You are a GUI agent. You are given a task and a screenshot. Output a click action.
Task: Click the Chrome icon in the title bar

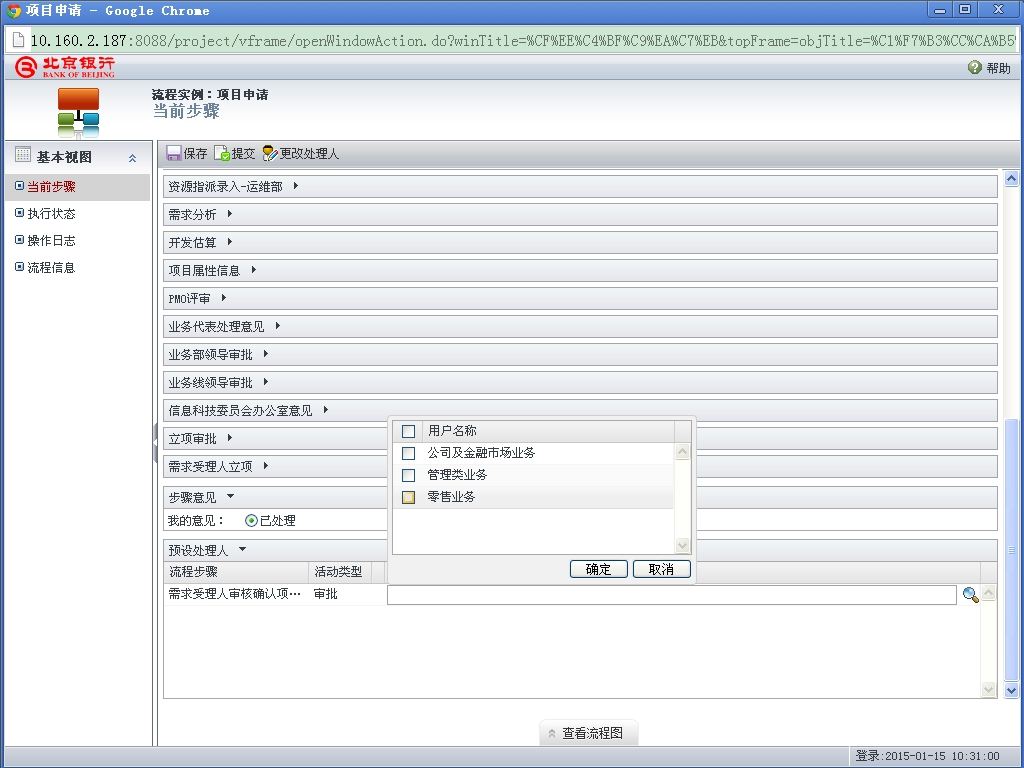[13, 10]
